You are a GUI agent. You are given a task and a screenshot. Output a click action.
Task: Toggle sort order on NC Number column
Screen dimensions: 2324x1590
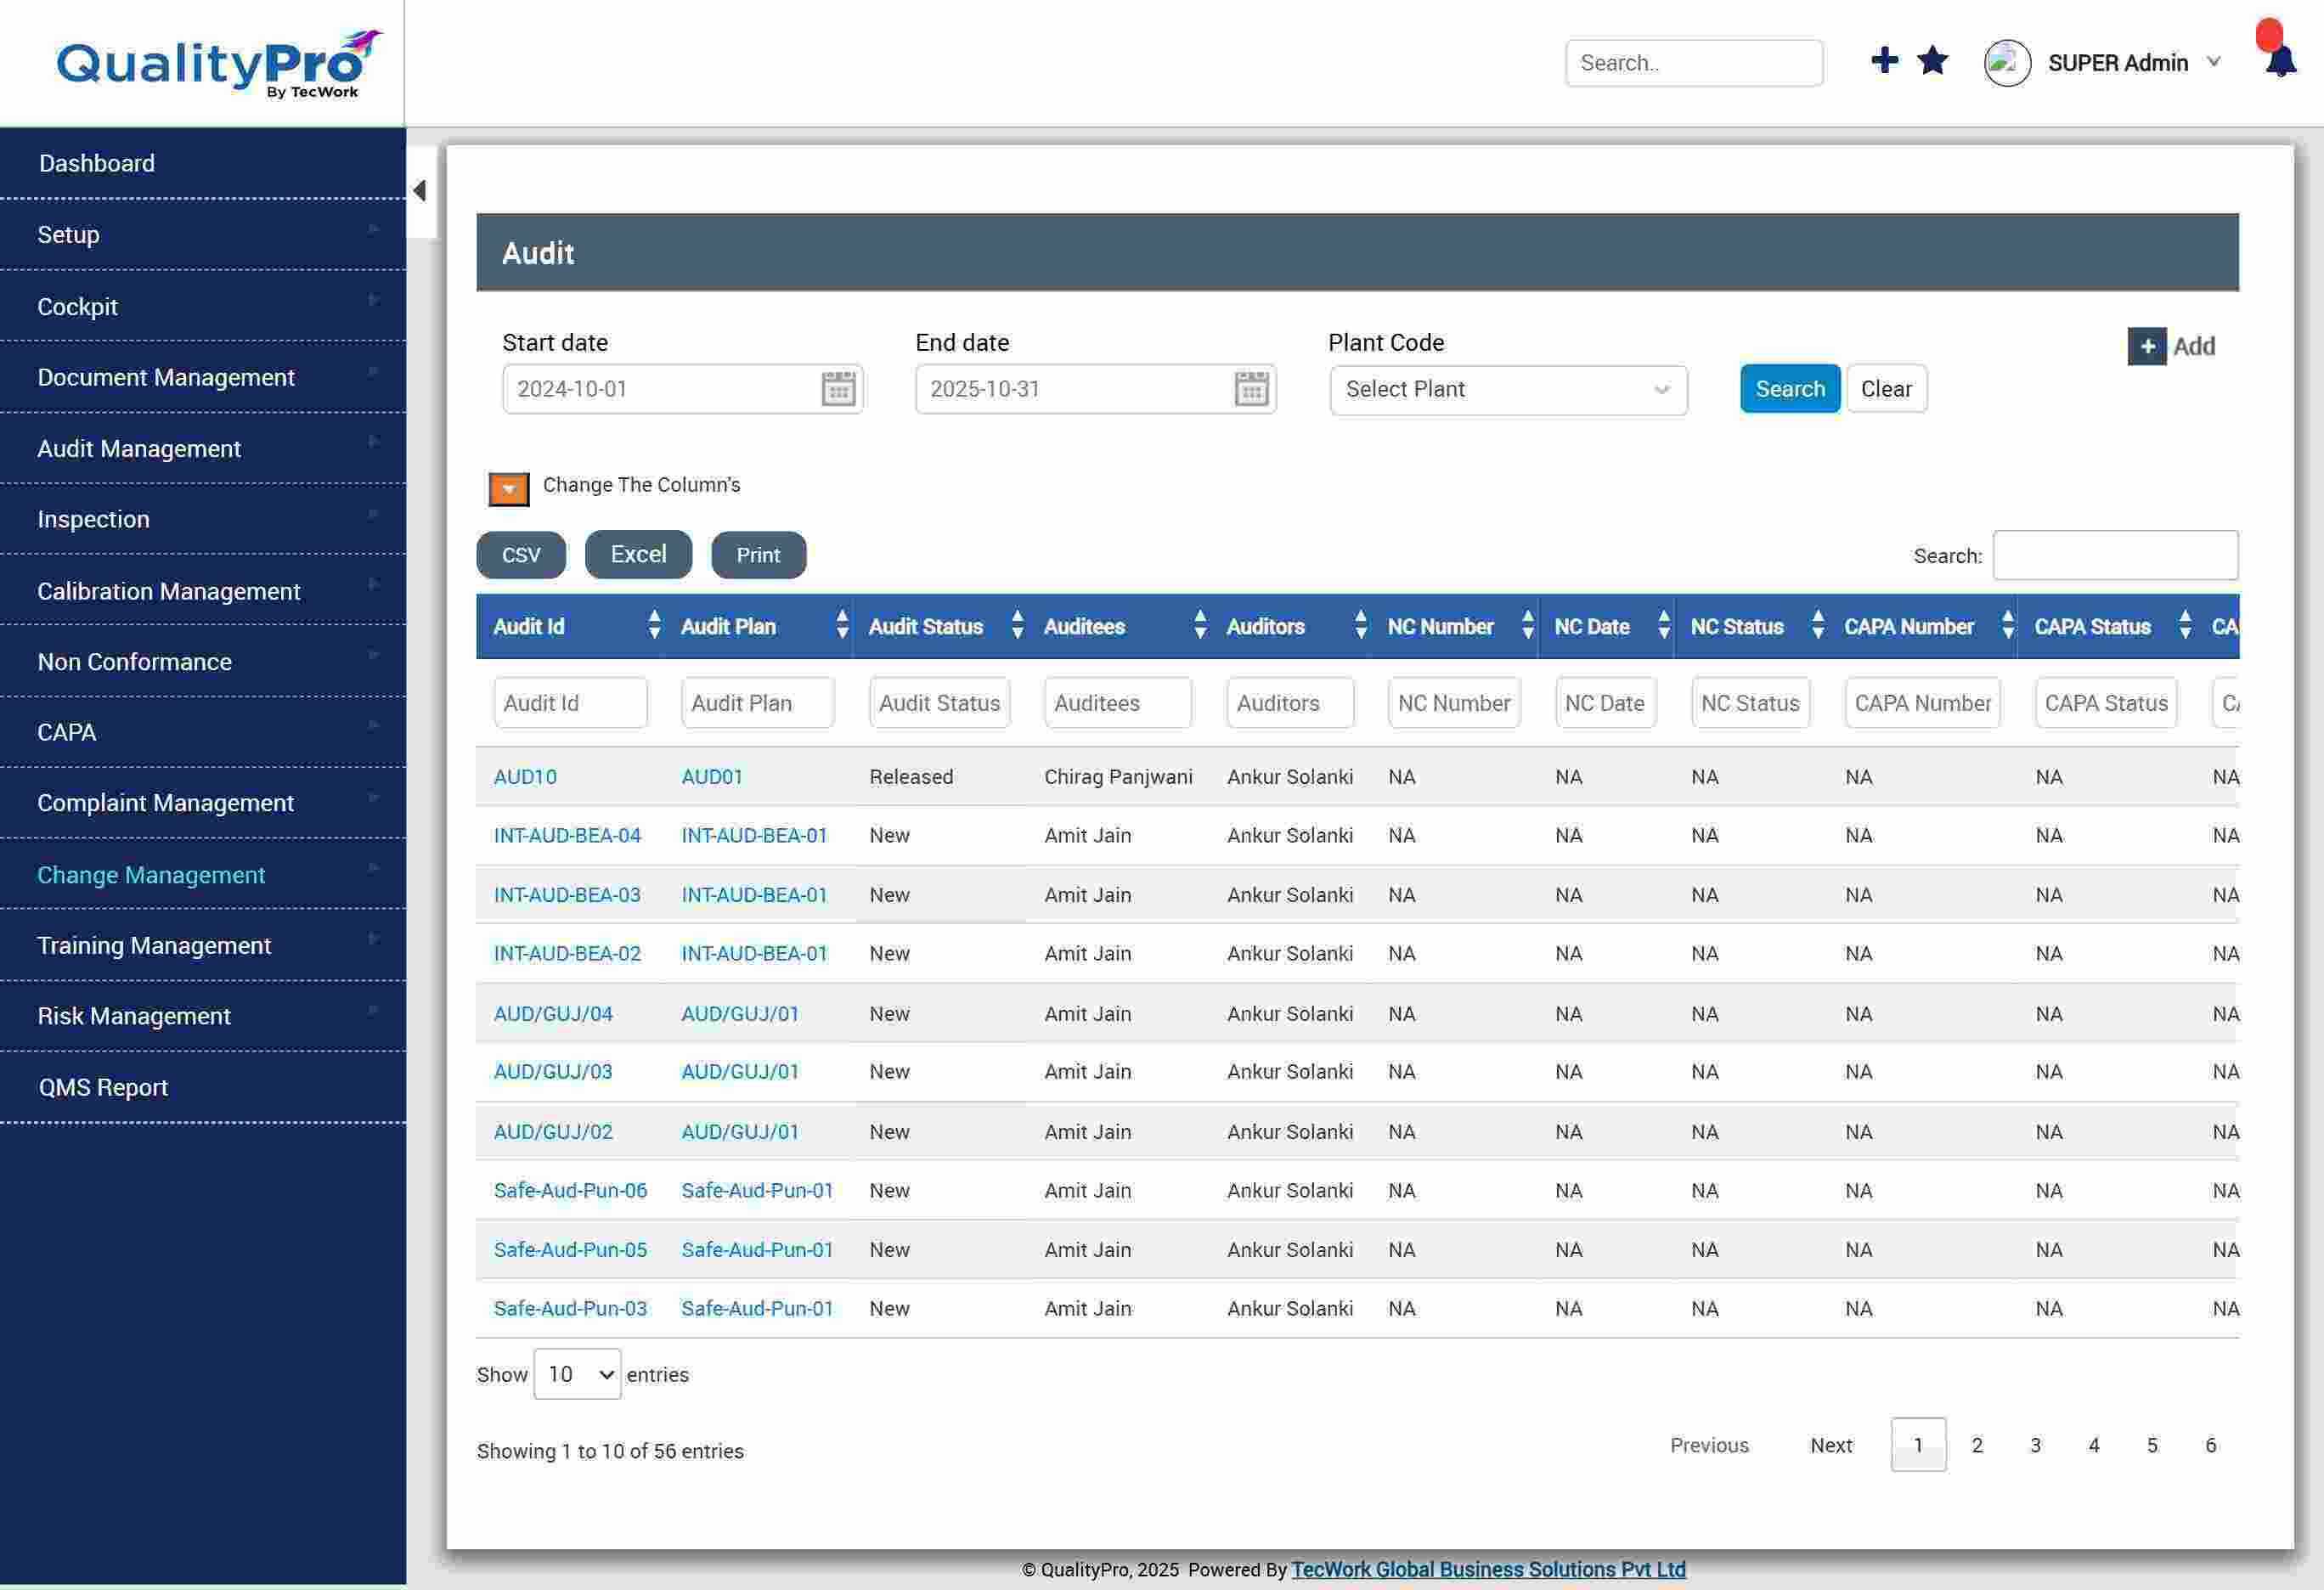1527,626
